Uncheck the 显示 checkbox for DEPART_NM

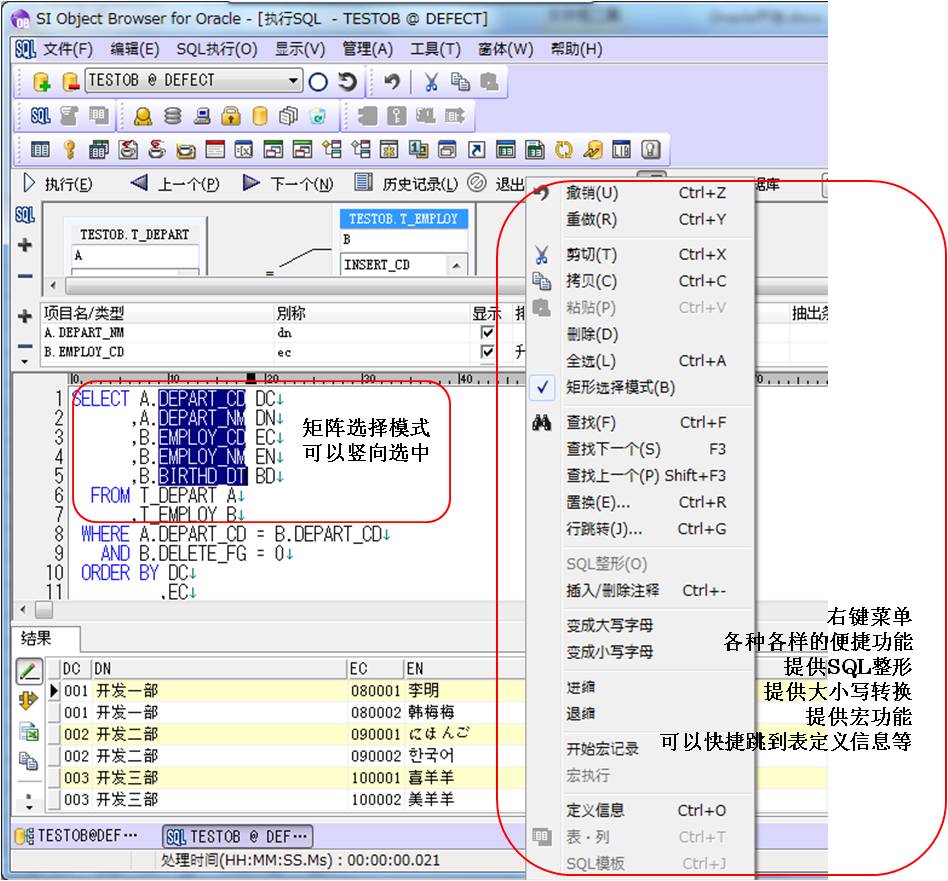coord(487,332)
